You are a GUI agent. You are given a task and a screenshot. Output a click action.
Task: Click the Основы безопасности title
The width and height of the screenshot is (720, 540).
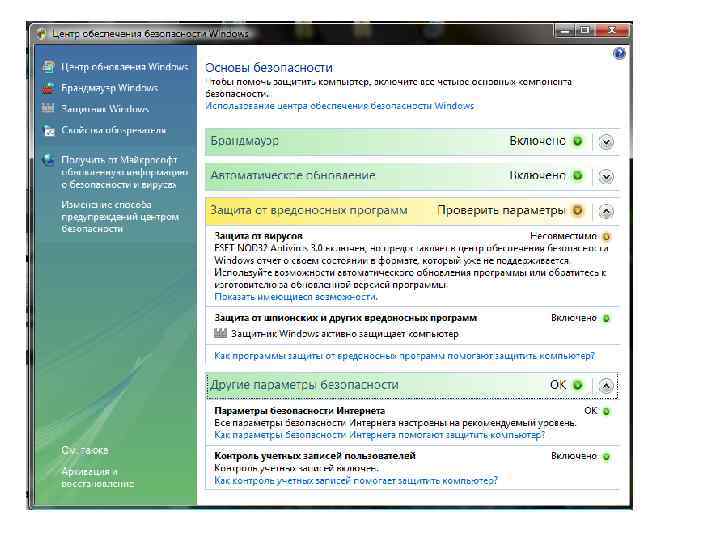pyautogui.click(x=269, y=68)
